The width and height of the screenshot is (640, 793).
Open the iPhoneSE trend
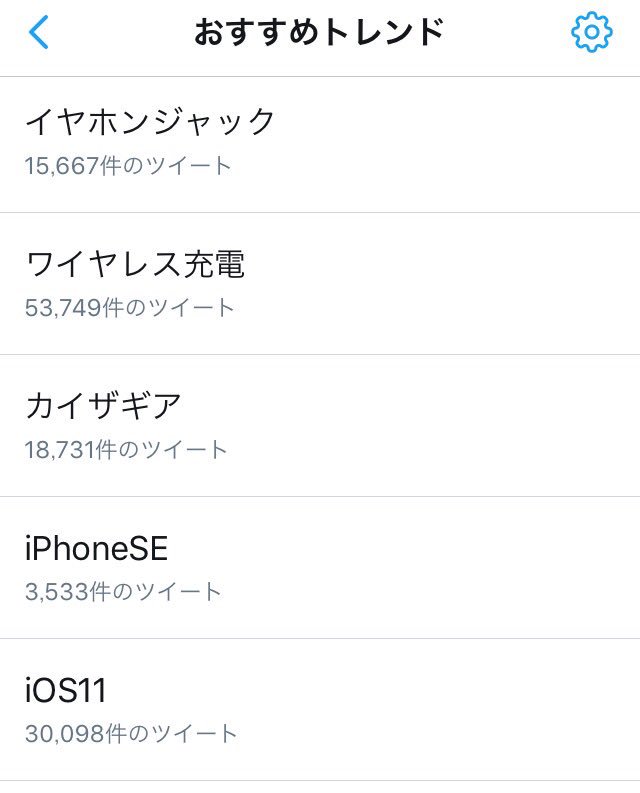point(96,548)
